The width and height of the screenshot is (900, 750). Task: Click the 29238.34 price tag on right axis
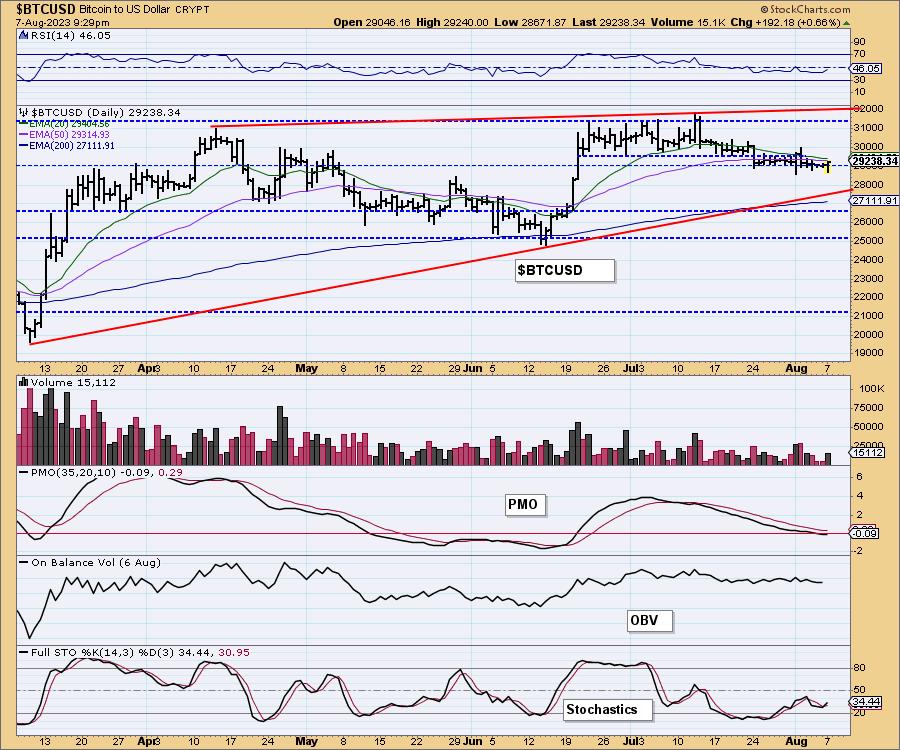pos(874,161)
